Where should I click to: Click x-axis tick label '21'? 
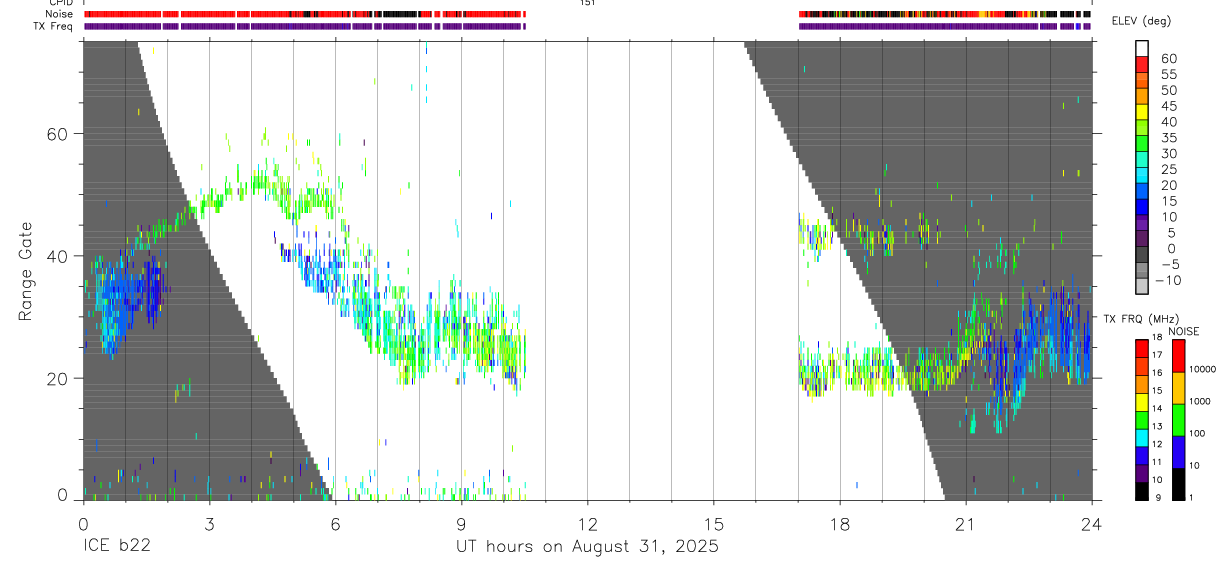click(965, 523)
